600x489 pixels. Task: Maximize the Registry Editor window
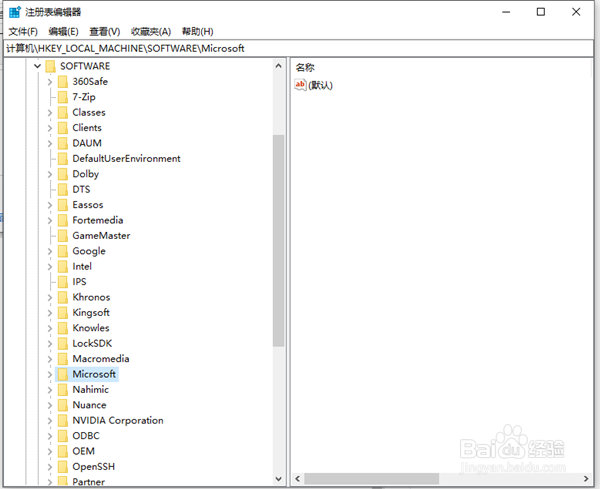tap(541, 12)
